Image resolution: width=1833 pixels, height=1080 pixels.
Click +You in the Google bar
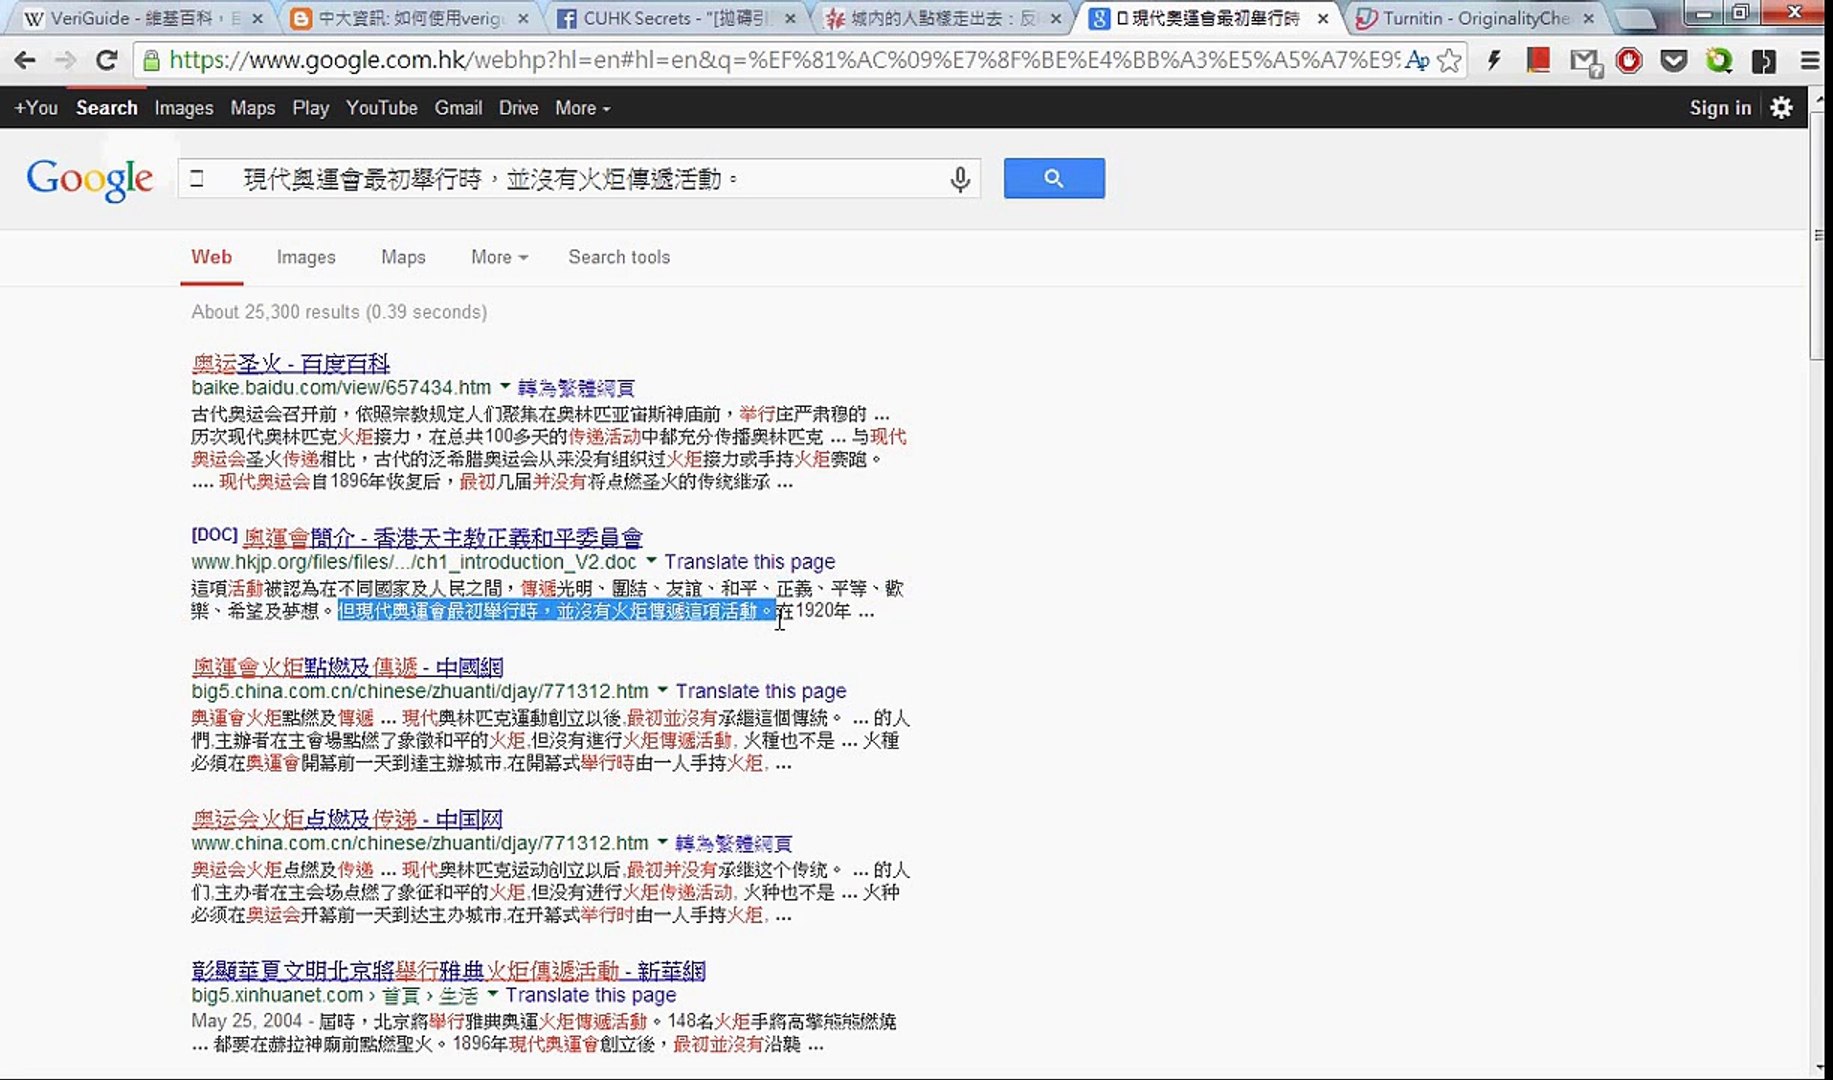[x=36, y=108]
